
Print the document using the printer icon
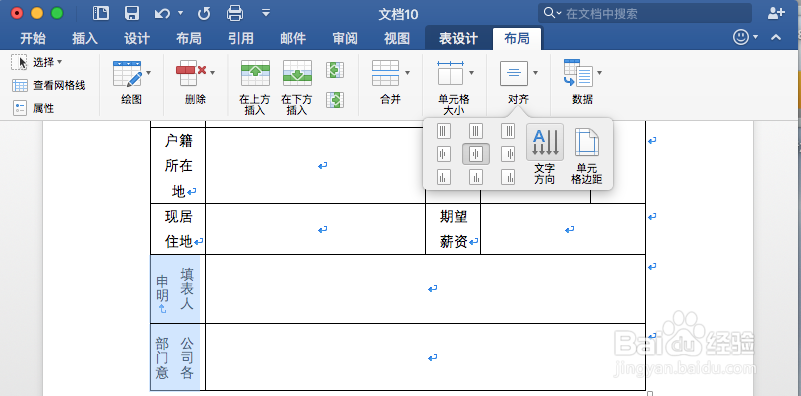[x=235, y=13]
